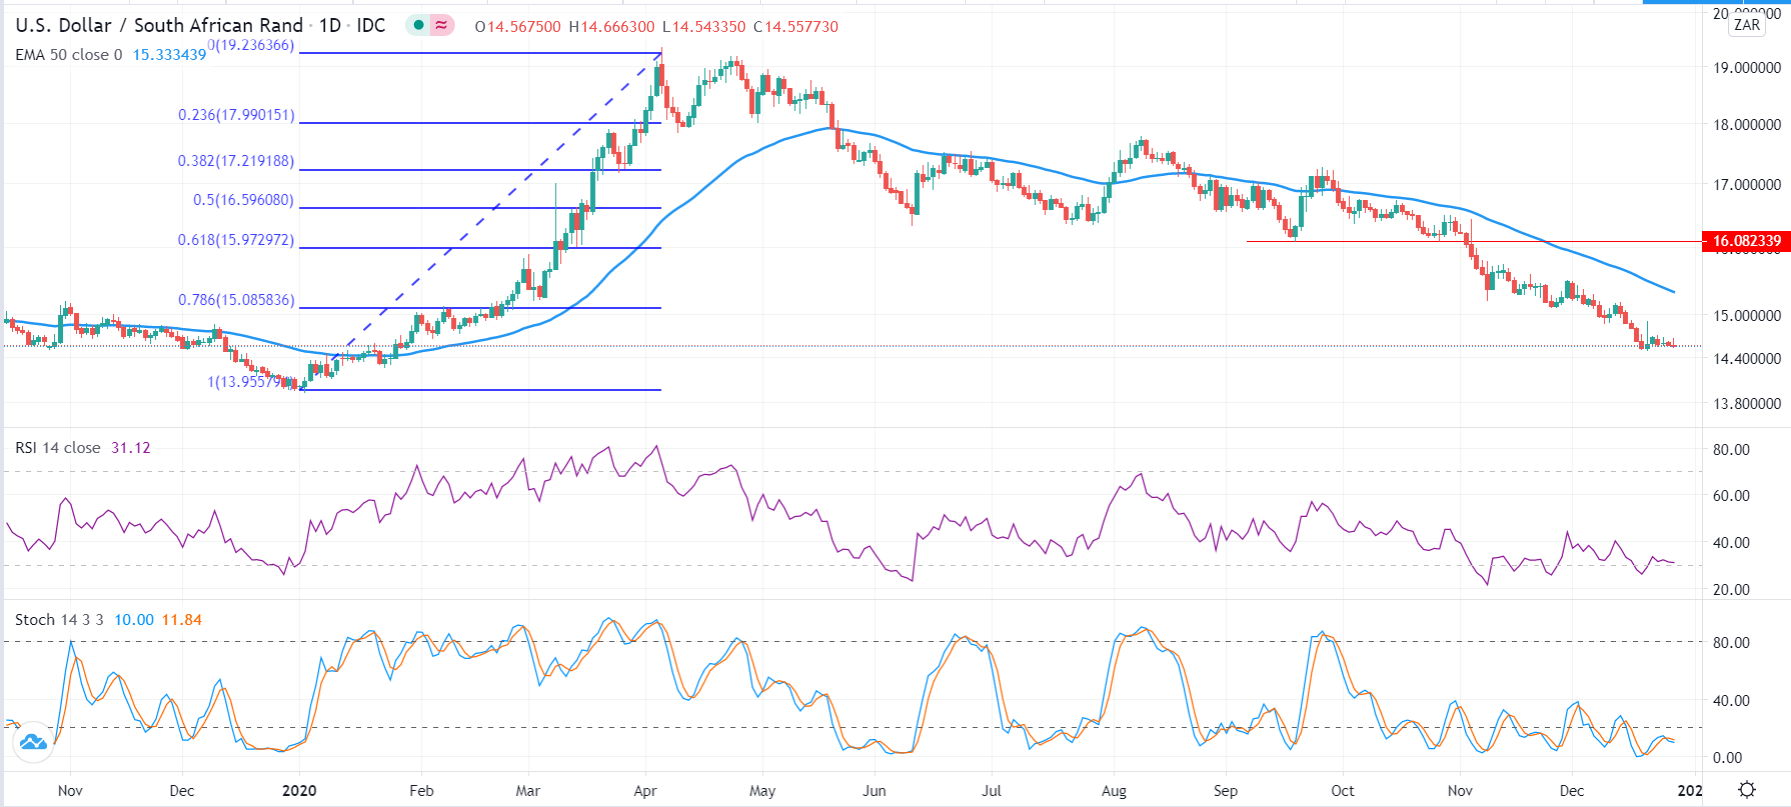
Task: Click the IDC data source label
Action: click(x=371, y=25)
